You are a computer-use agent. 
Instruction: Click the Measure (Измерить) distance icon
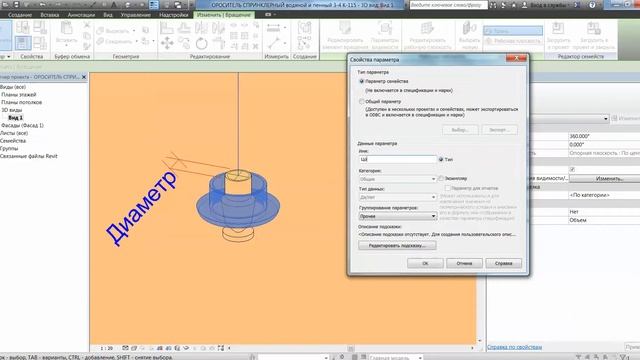pyautogui.click(x=273, y=28)
